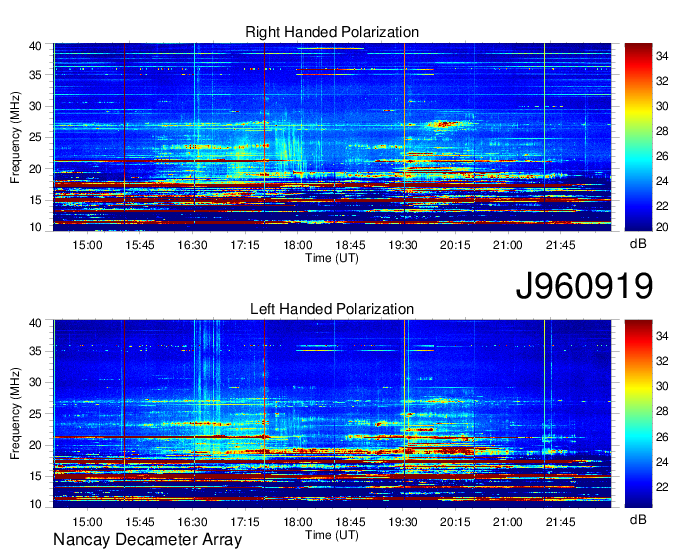The width and height of the screenshot is (680, 552).
Task: Click the 30 MHz tick on the top plot
Action: coord(36,106)
